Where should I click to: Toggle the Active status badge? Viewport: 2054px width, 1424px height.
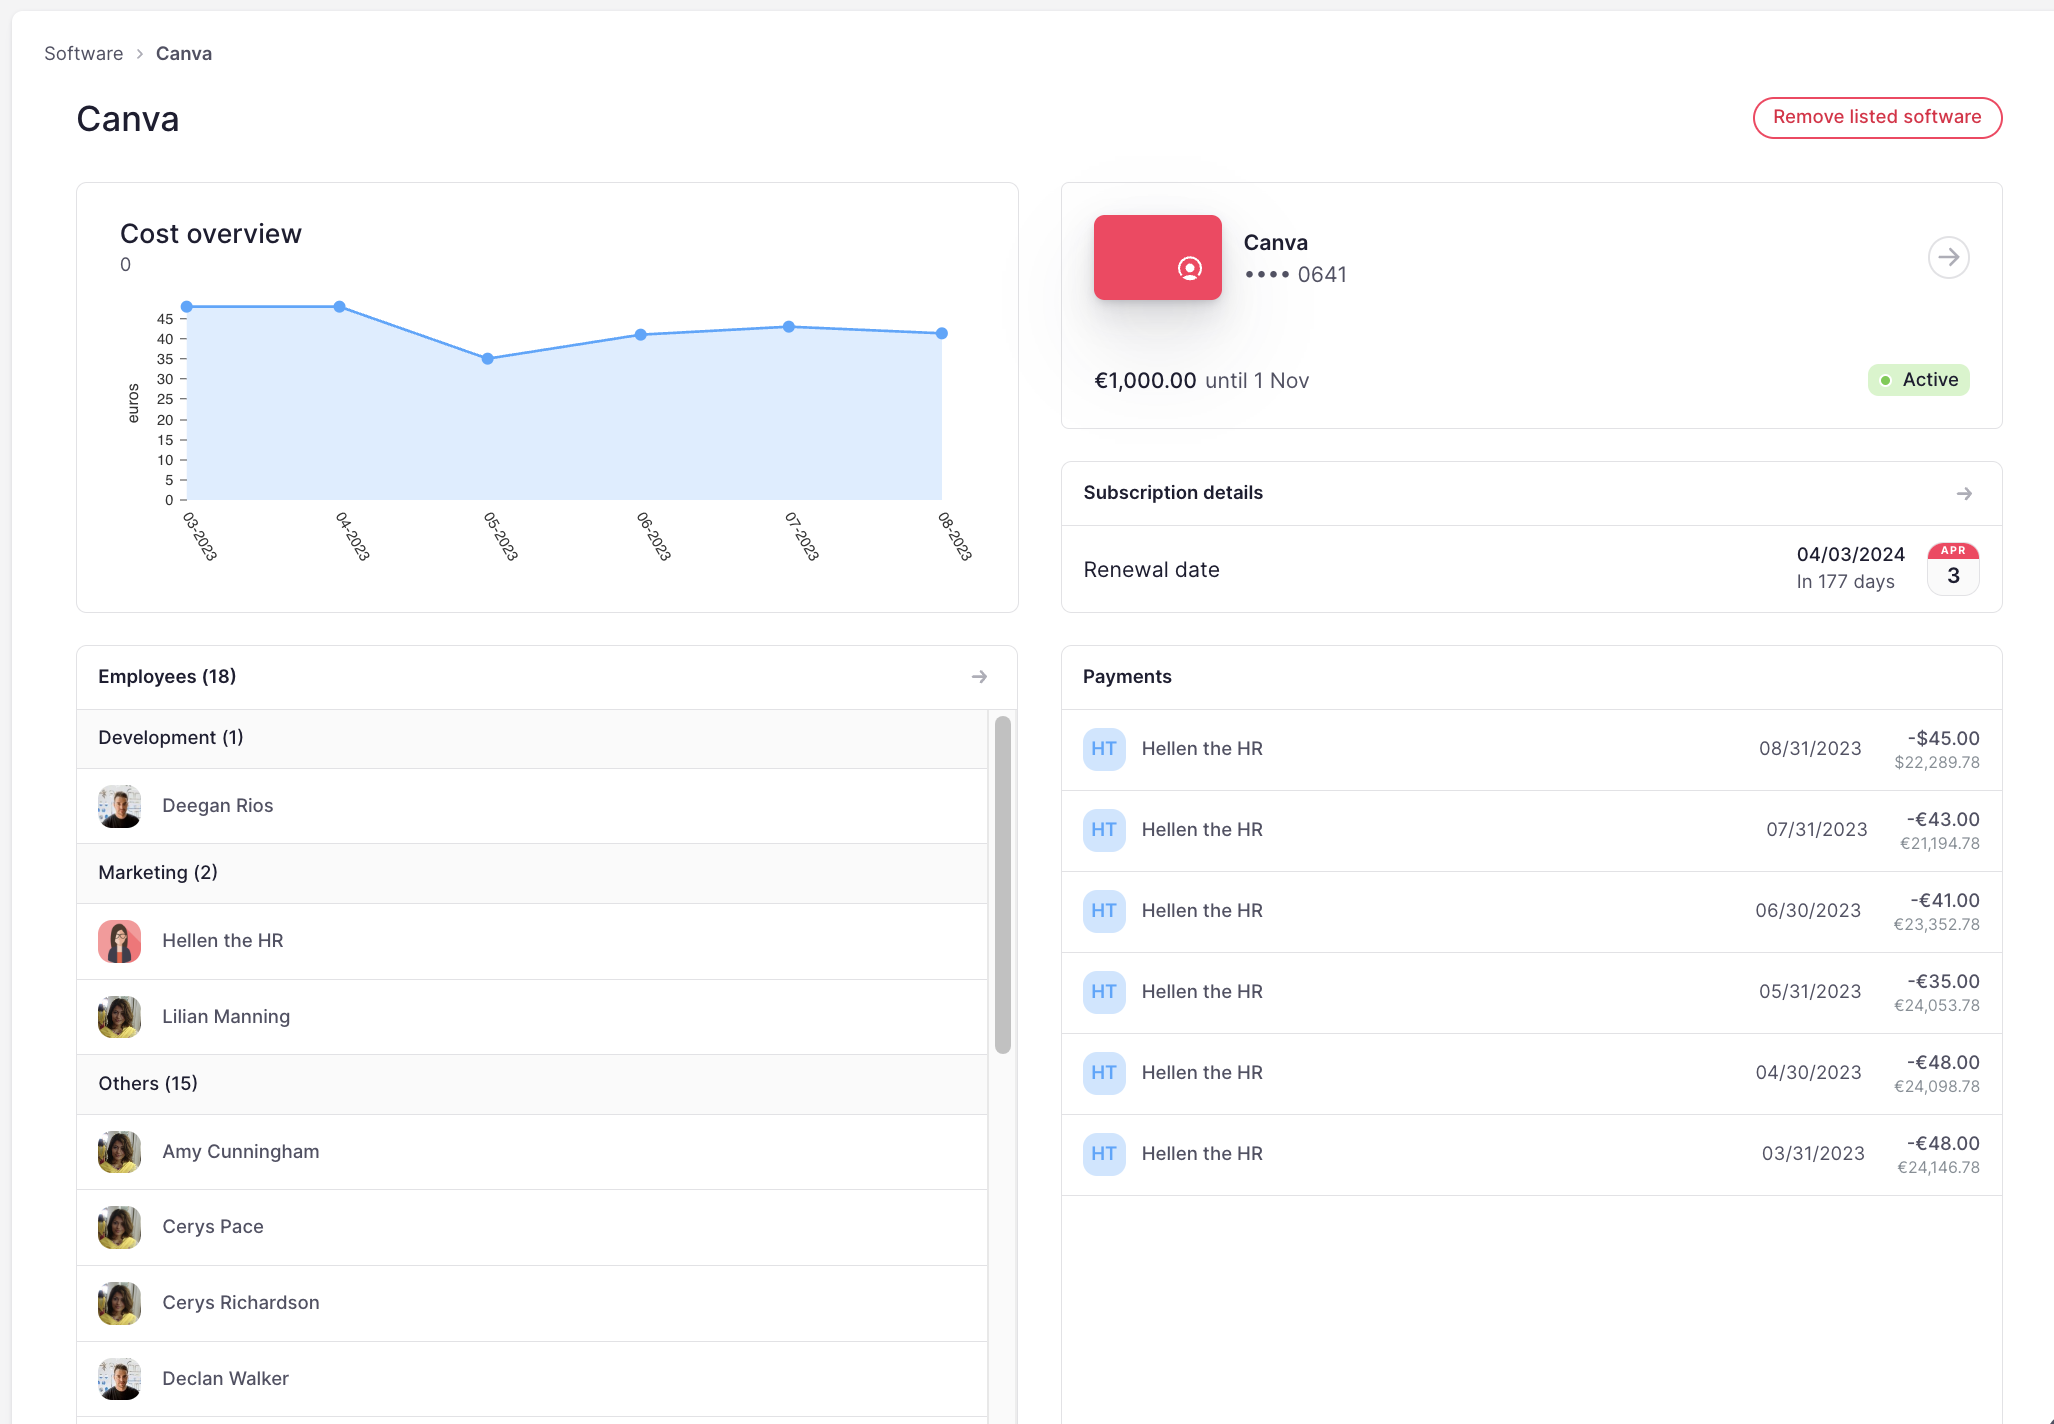point(1918,379)
